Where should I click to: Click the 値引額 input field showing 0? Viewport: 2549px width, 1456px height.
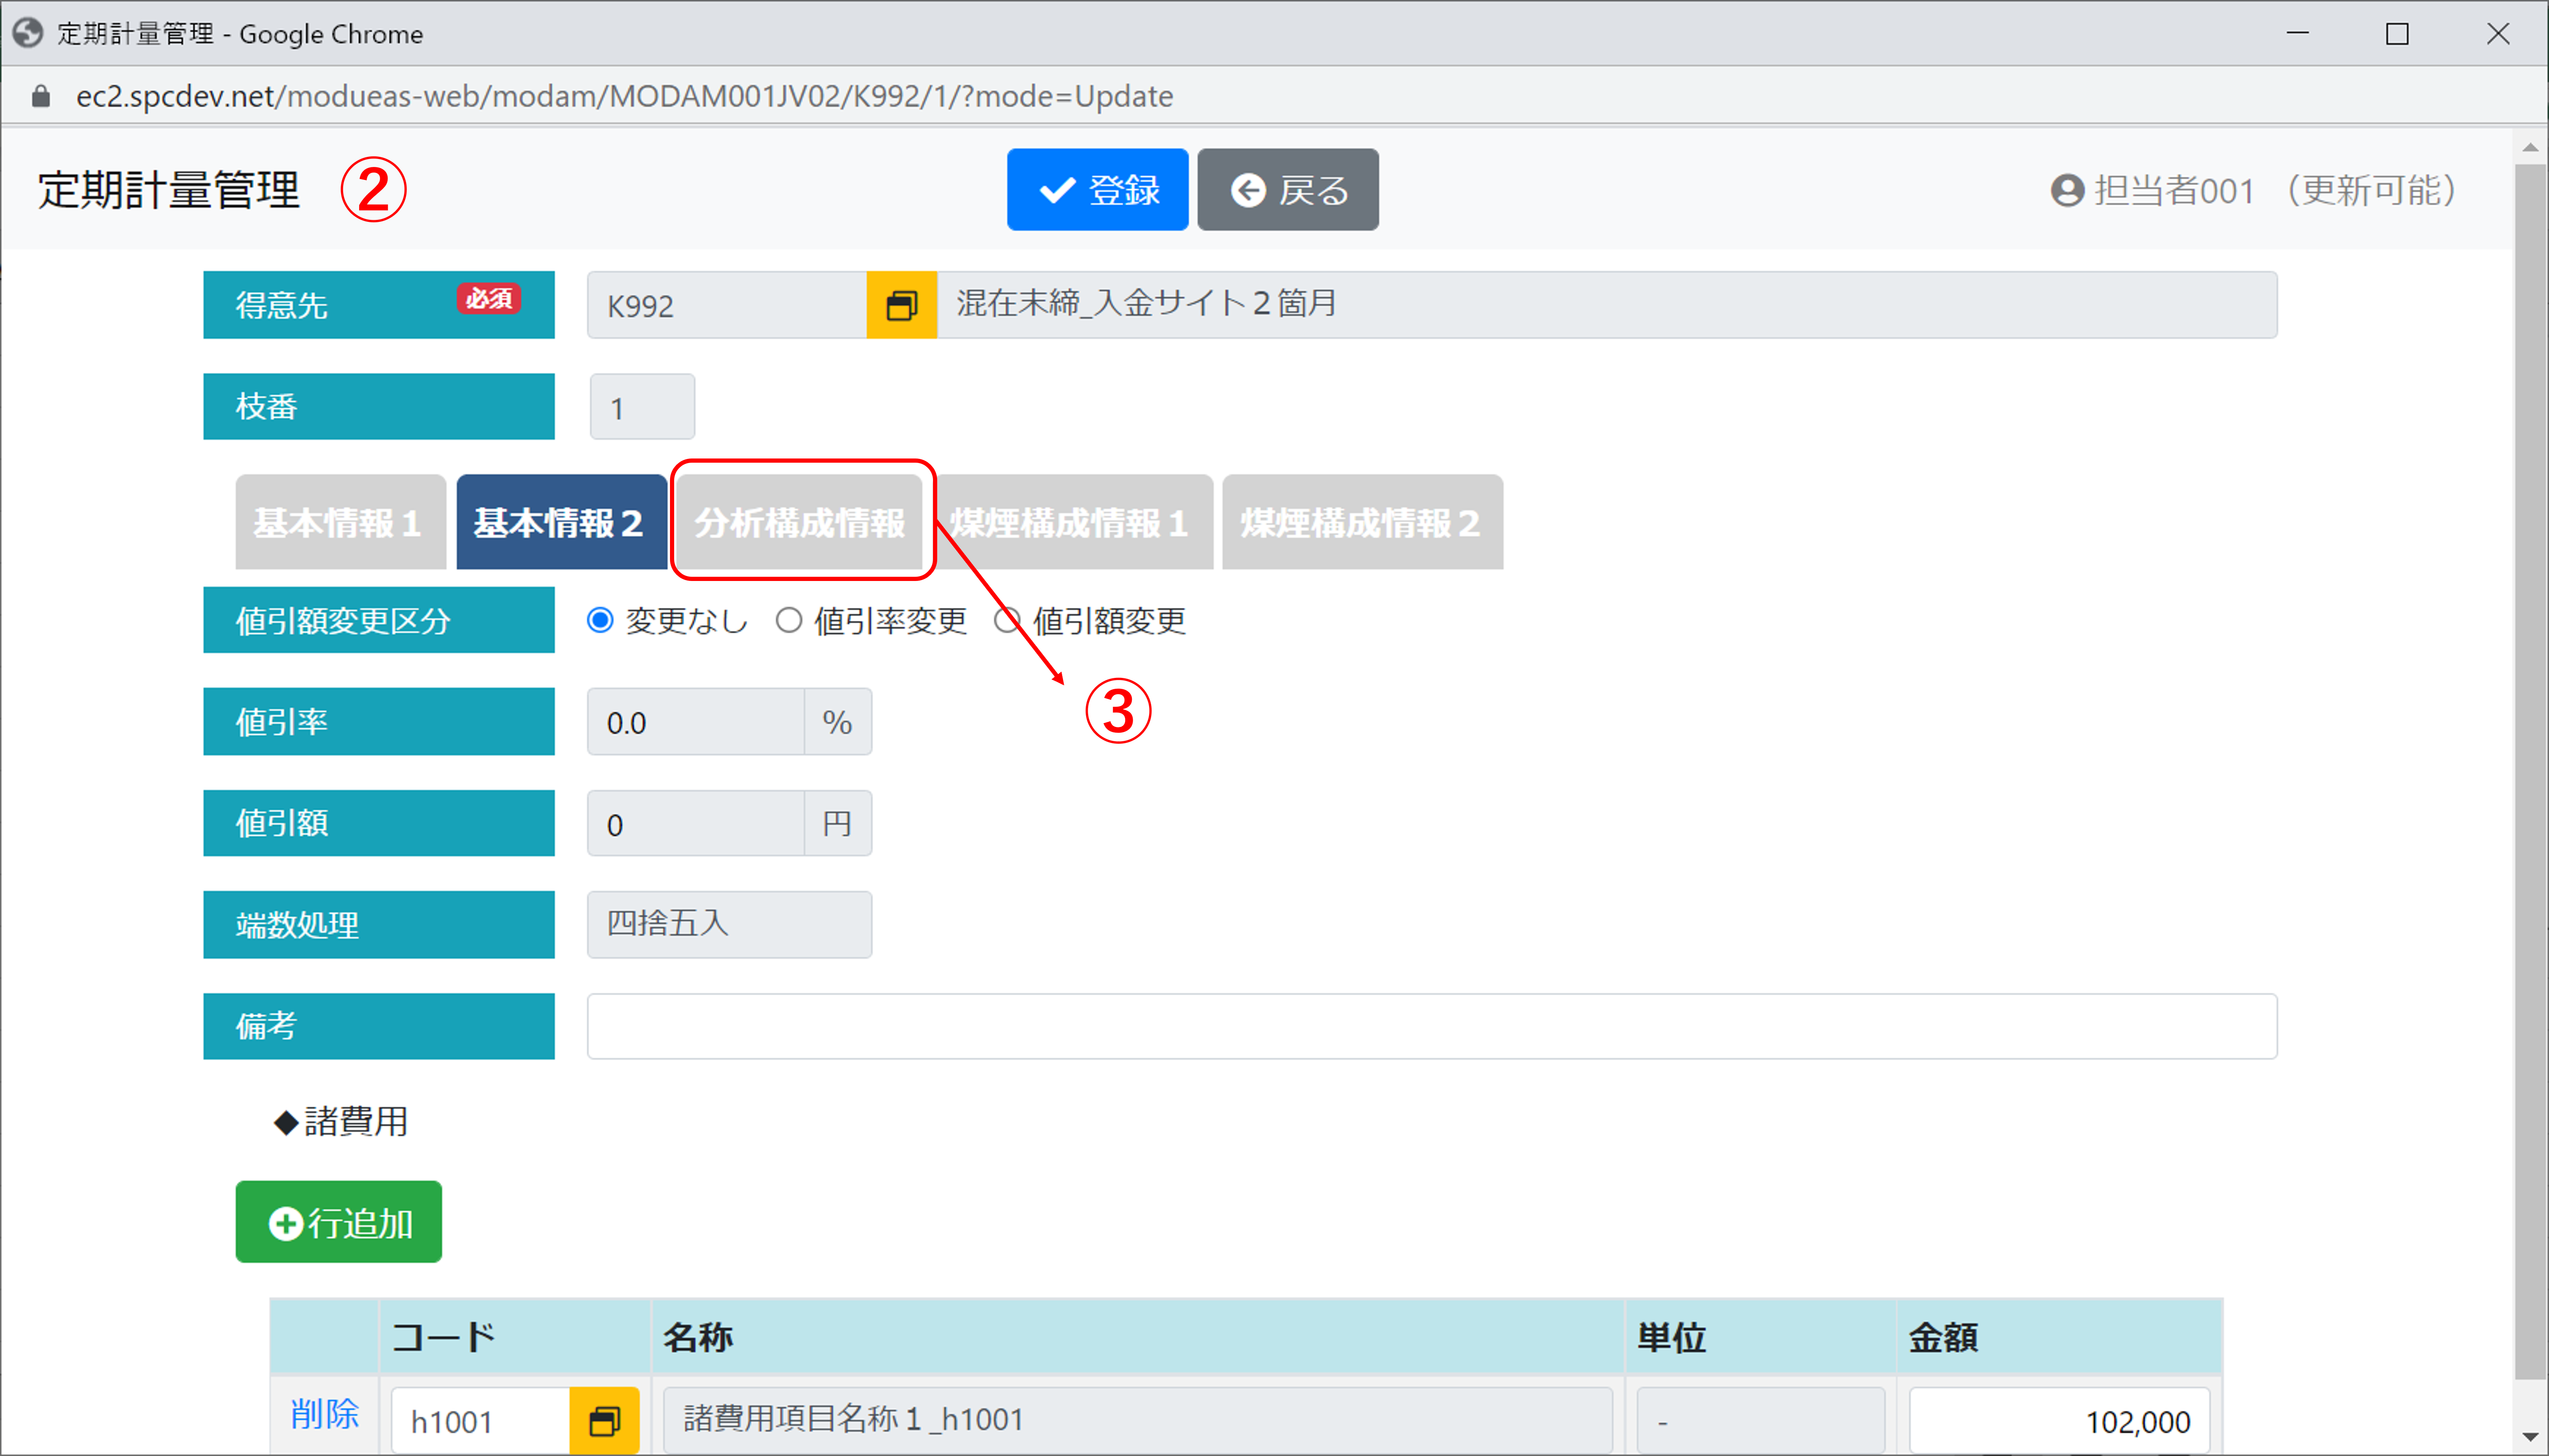(x=696, y=824)
